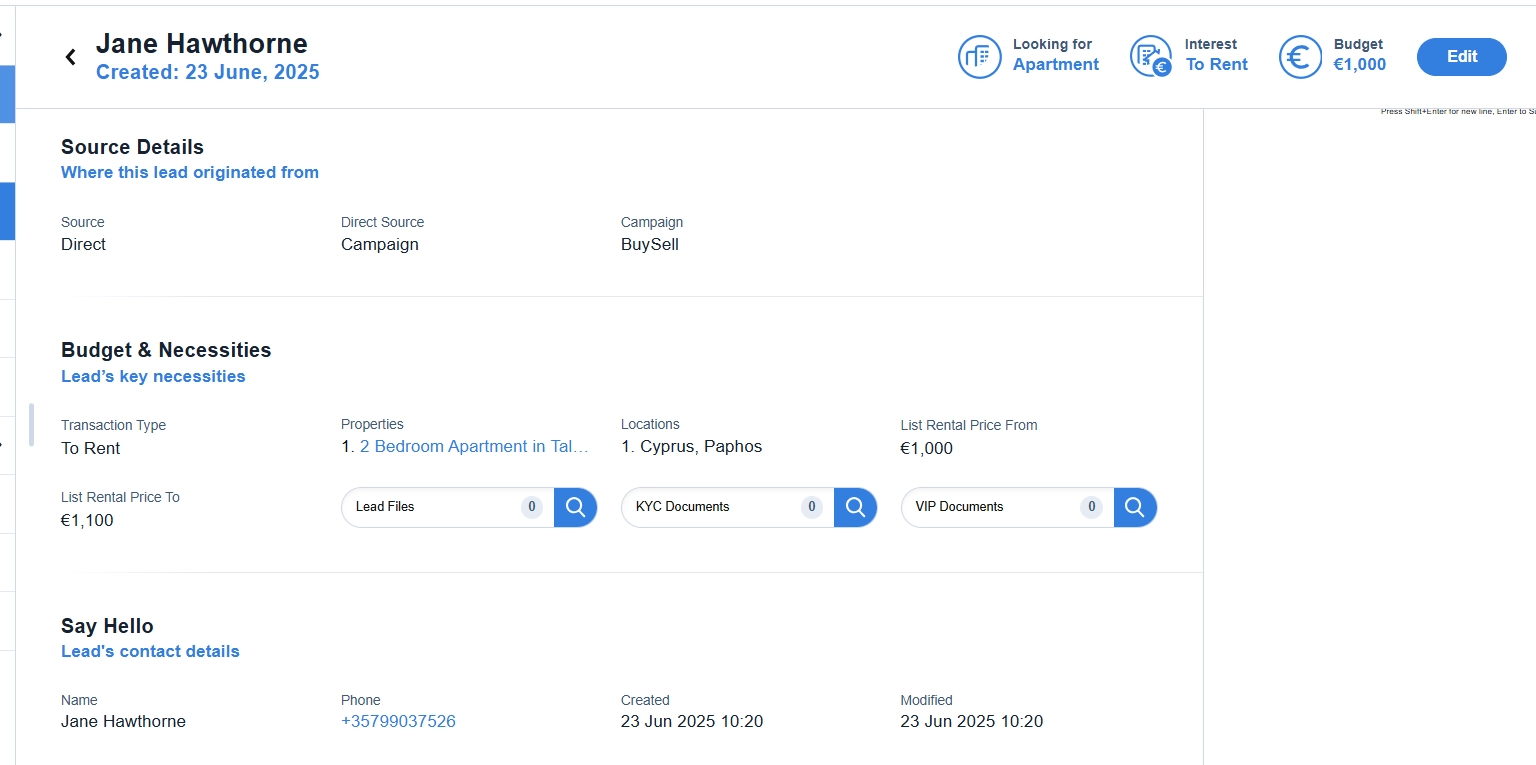Click the KYC Documents count badge
This screenshot has height=765, width=1536.
point(812,507)
